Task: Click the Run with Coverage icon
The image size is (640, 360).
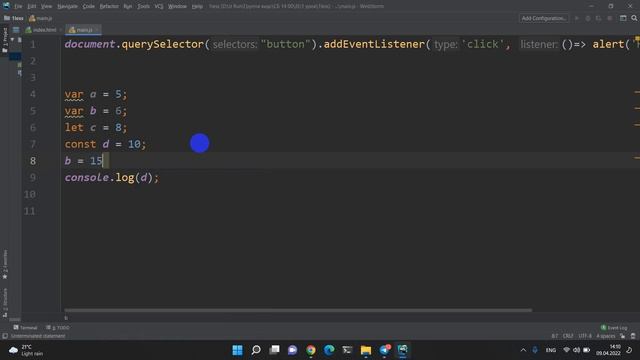Action: pyautogui.click(x=598, y=18)
